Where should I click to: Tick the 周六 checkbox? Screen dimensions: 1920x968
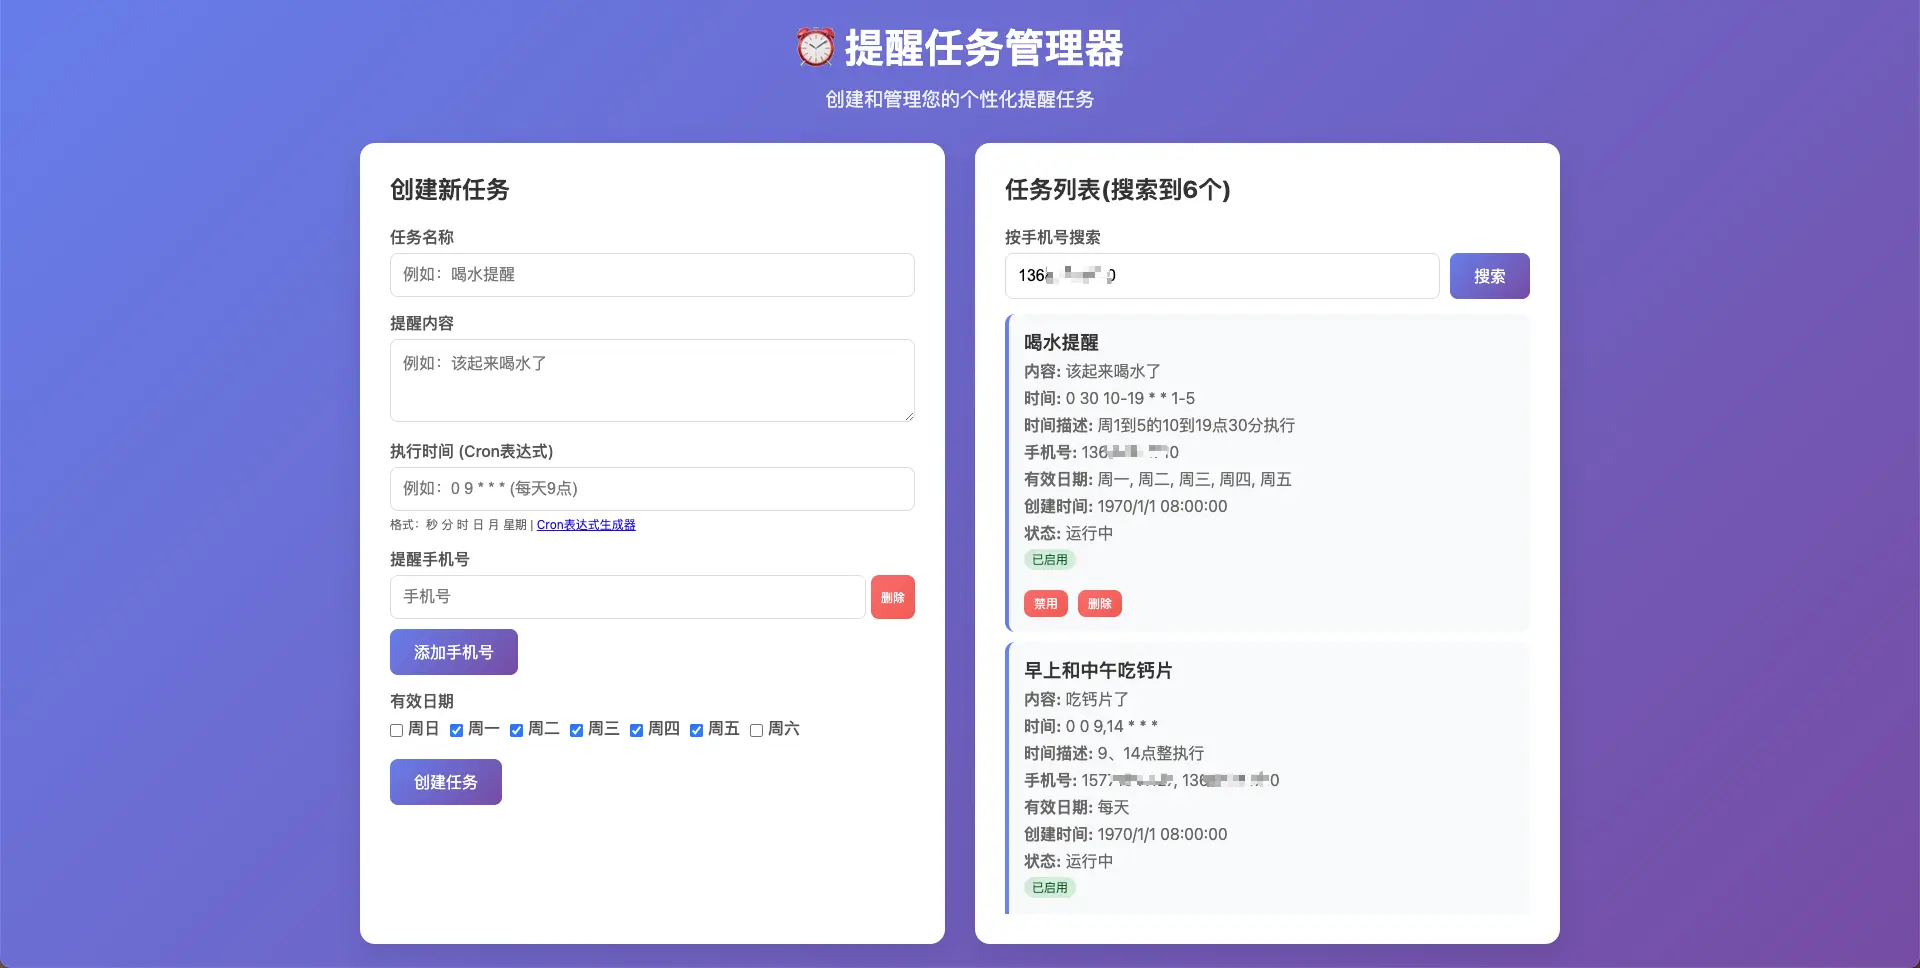(757, 730)
